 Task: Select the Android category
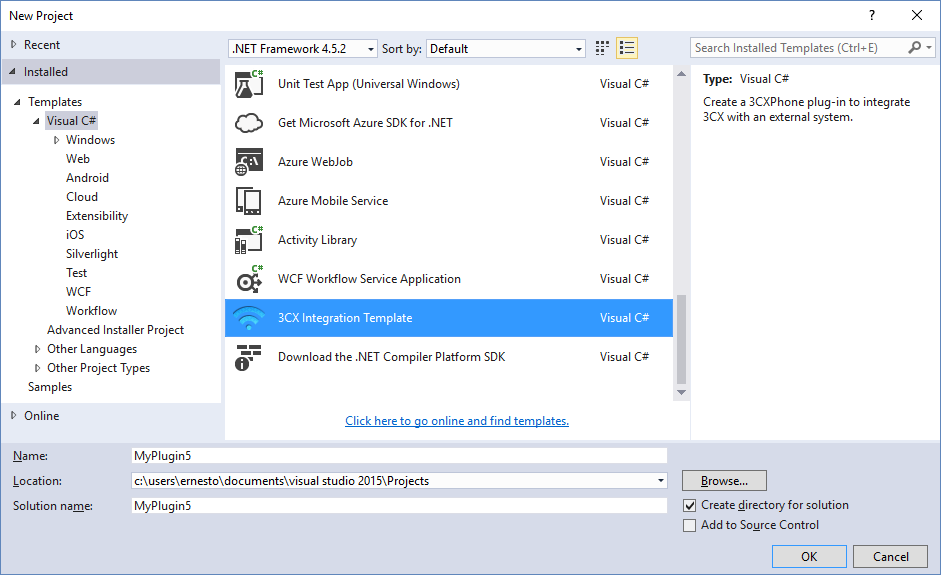(x=88, y=178)
